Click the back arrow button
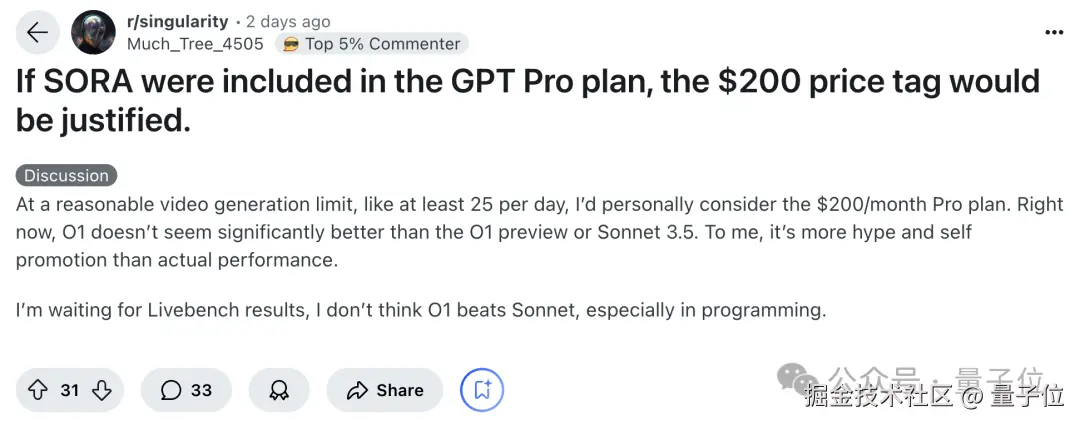Screen dimensions: 1080x425 [x=37, y=33]
